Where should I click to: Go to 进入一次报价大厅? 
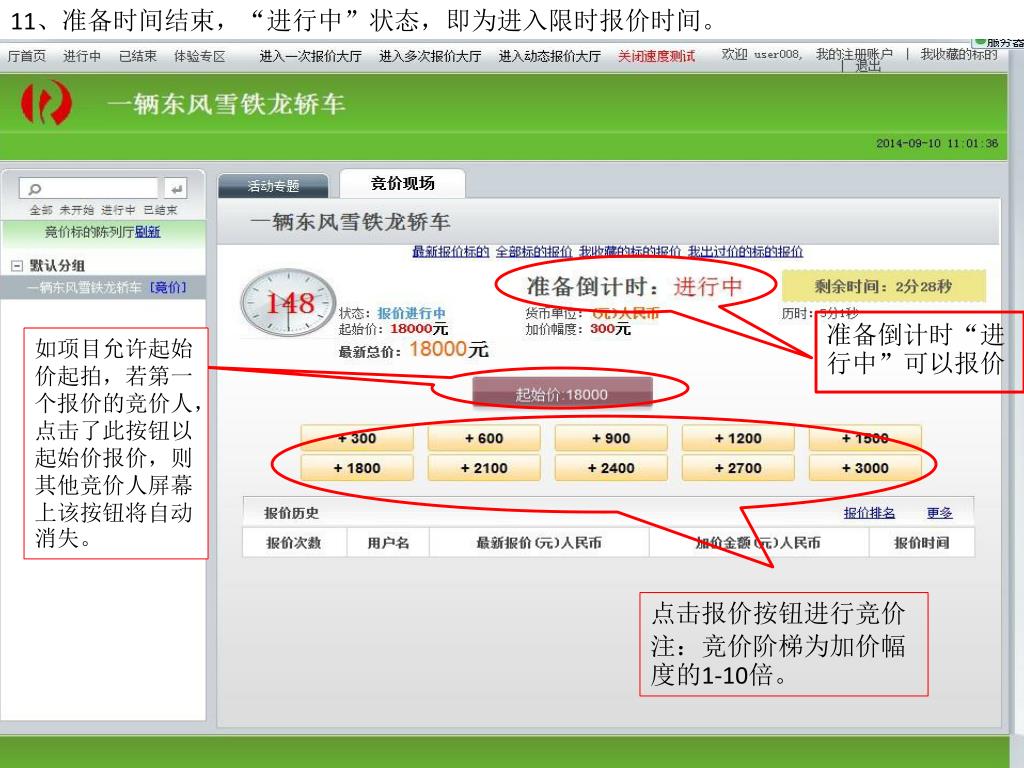310,56
